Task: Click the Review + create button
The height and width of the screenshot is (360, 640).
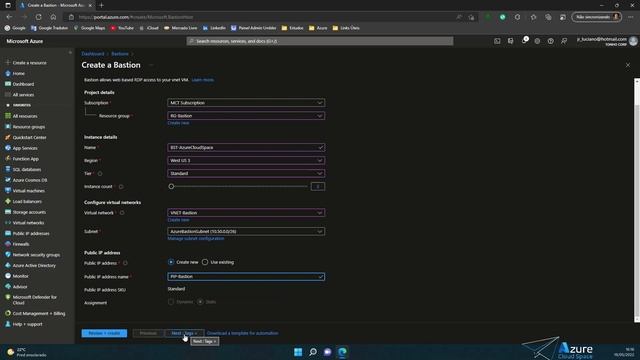Action: click(x=104, y=333)
